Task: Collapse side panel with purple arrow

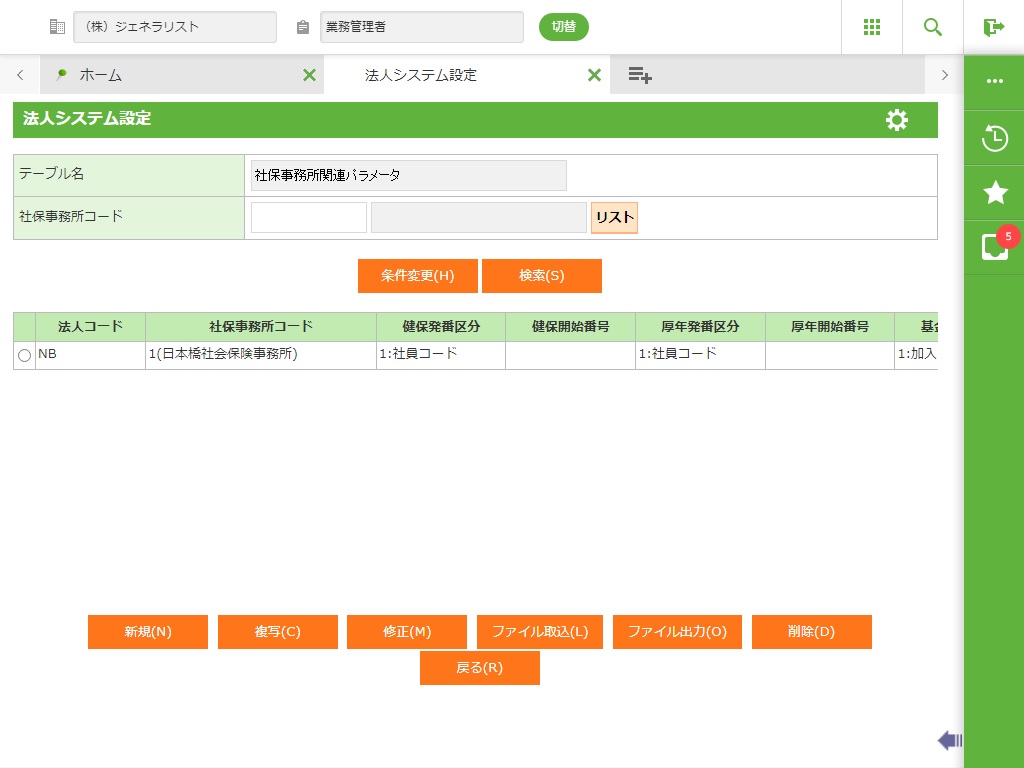Action: 949,740
